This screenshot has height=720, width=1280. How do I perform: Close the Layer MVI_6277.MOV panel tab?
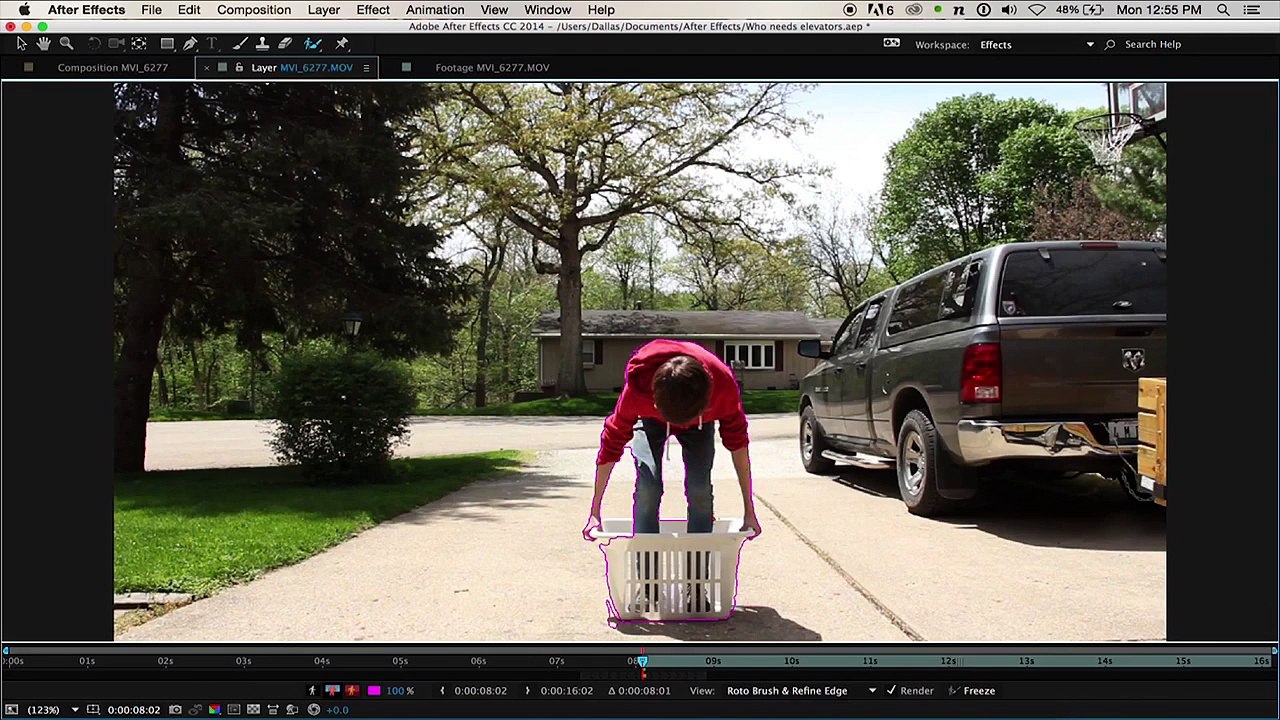pos(206,67)
